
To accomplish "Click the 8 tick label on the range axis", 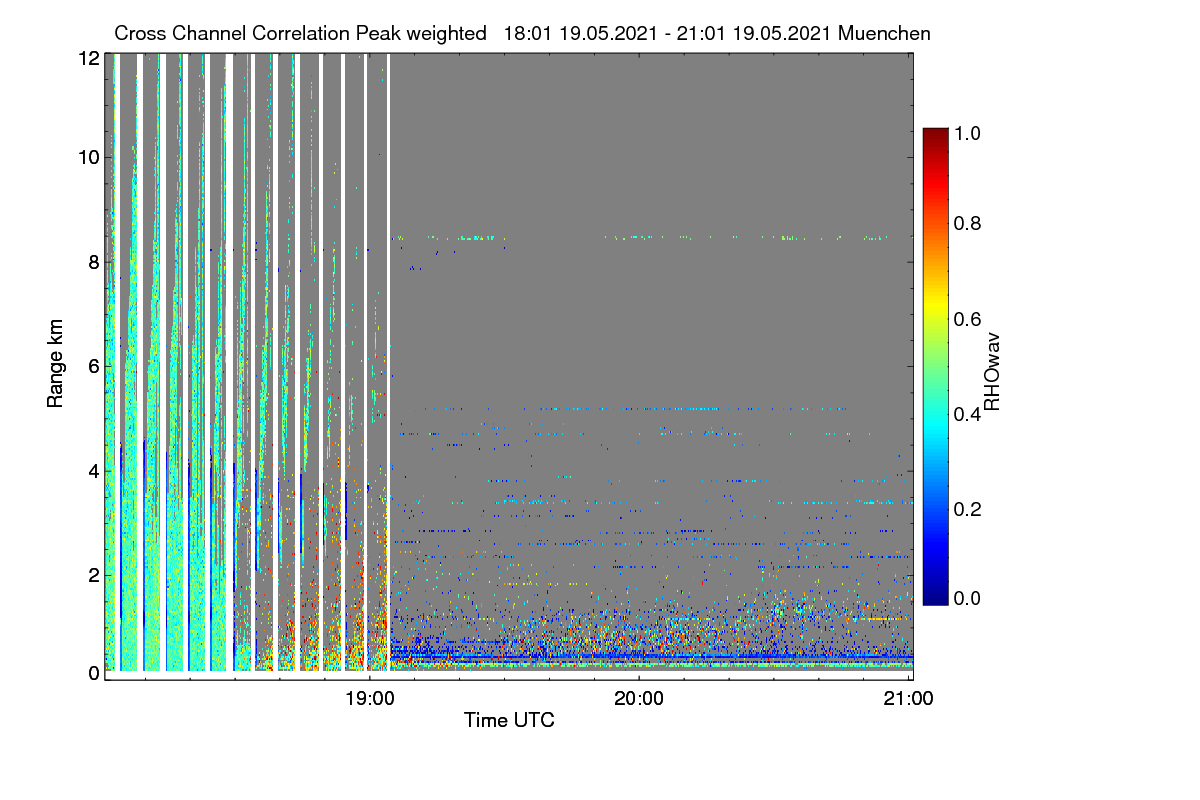I will [93, 262].
